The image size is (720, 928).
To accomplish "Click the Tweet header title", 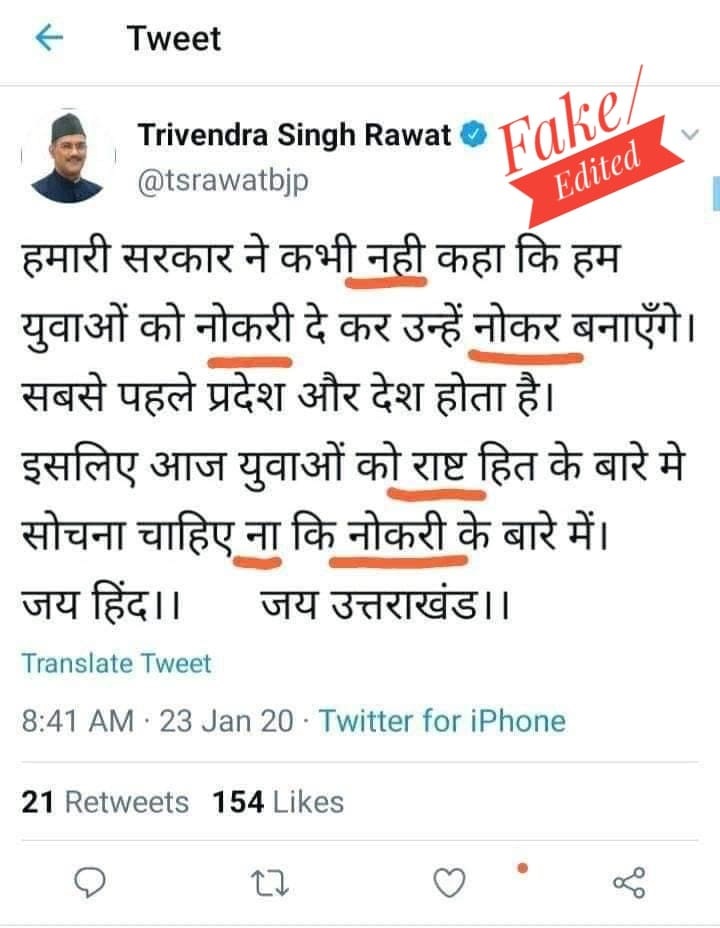I will pyautogui.click(x=173, y=39).
